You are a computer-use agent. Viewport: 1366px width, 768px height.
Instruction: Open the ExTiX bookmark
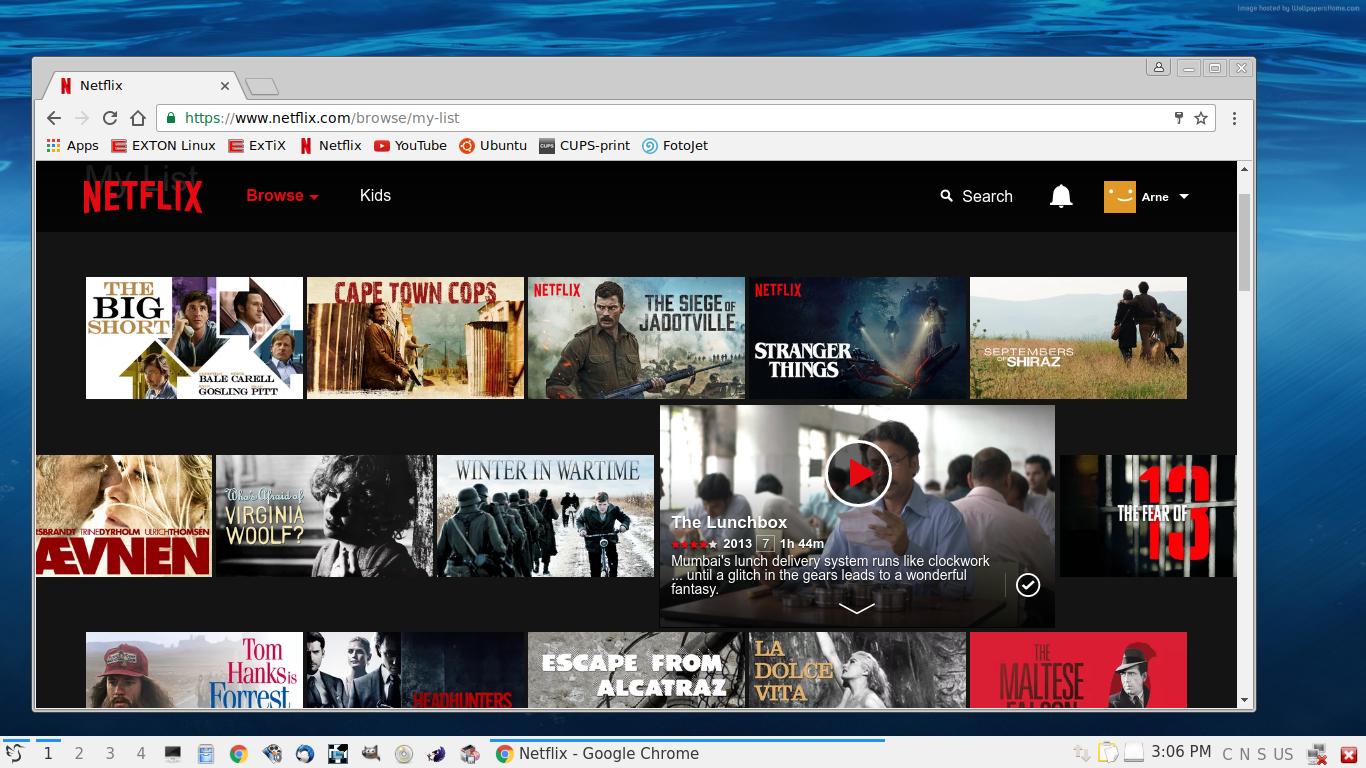point(257,145)
